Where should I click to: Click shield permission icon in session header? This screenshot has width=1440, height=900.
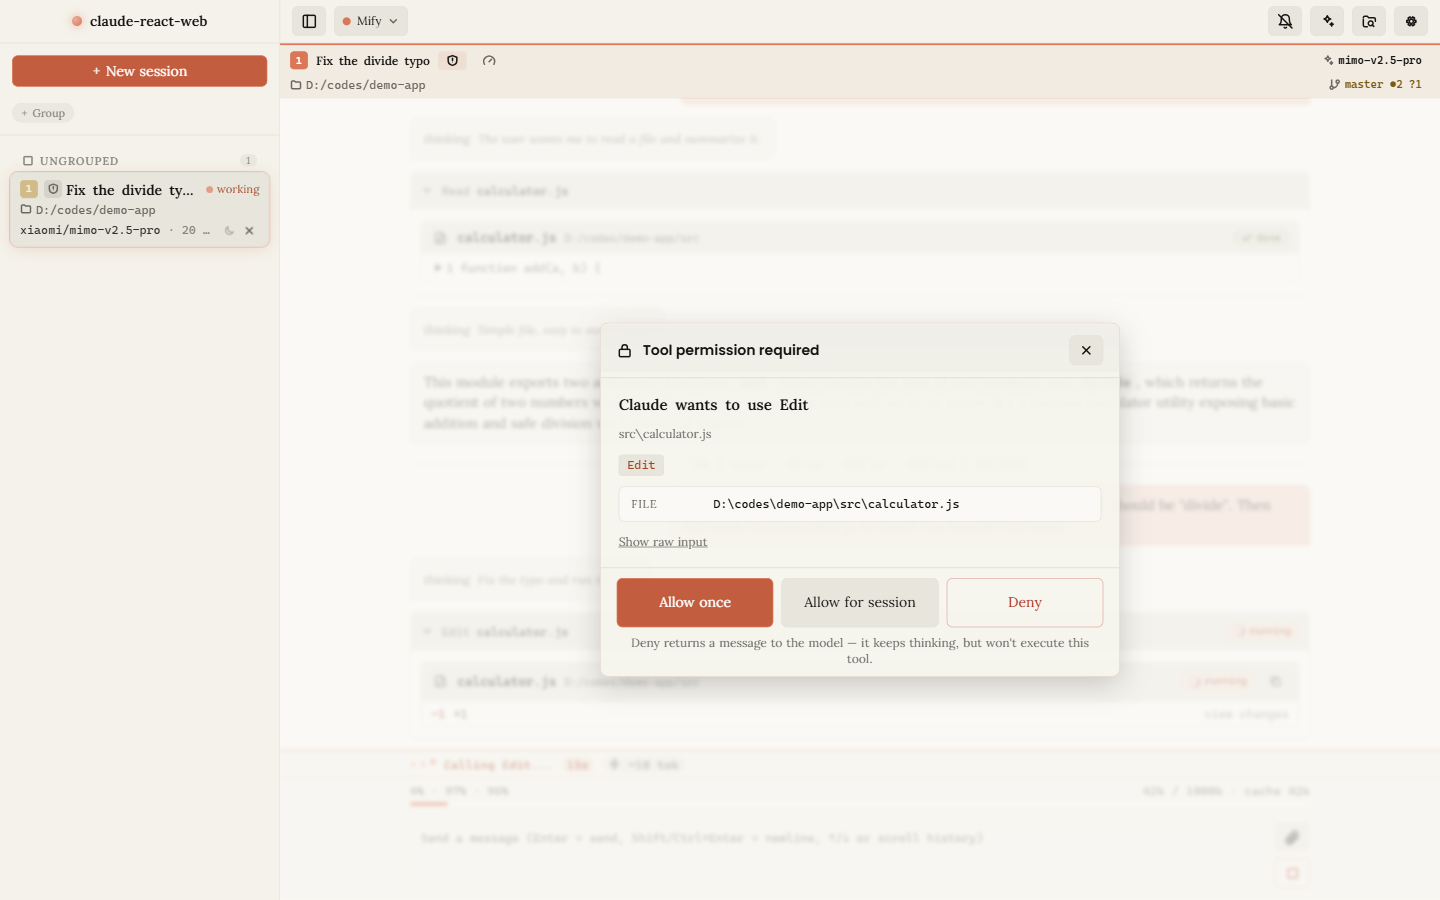point(452,61)
